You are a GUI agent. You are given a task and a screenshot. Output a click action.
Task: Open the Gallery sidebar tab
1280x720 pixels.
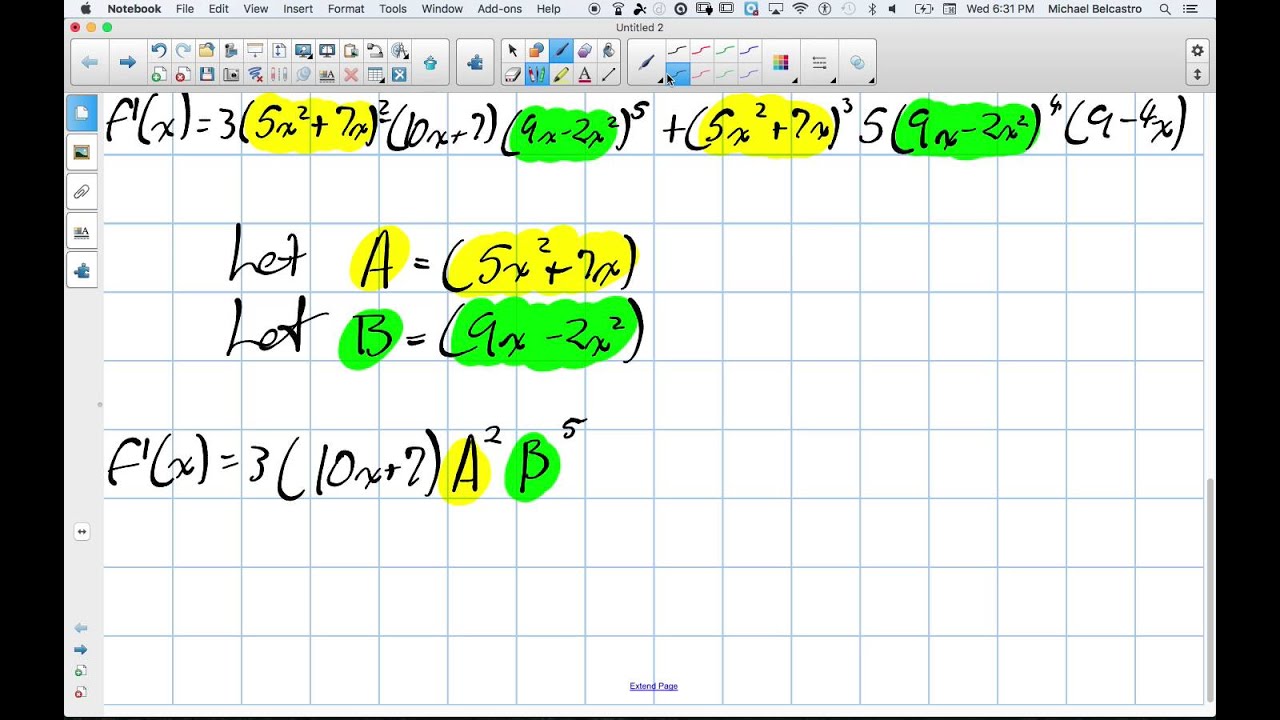(x=82, y=152)
